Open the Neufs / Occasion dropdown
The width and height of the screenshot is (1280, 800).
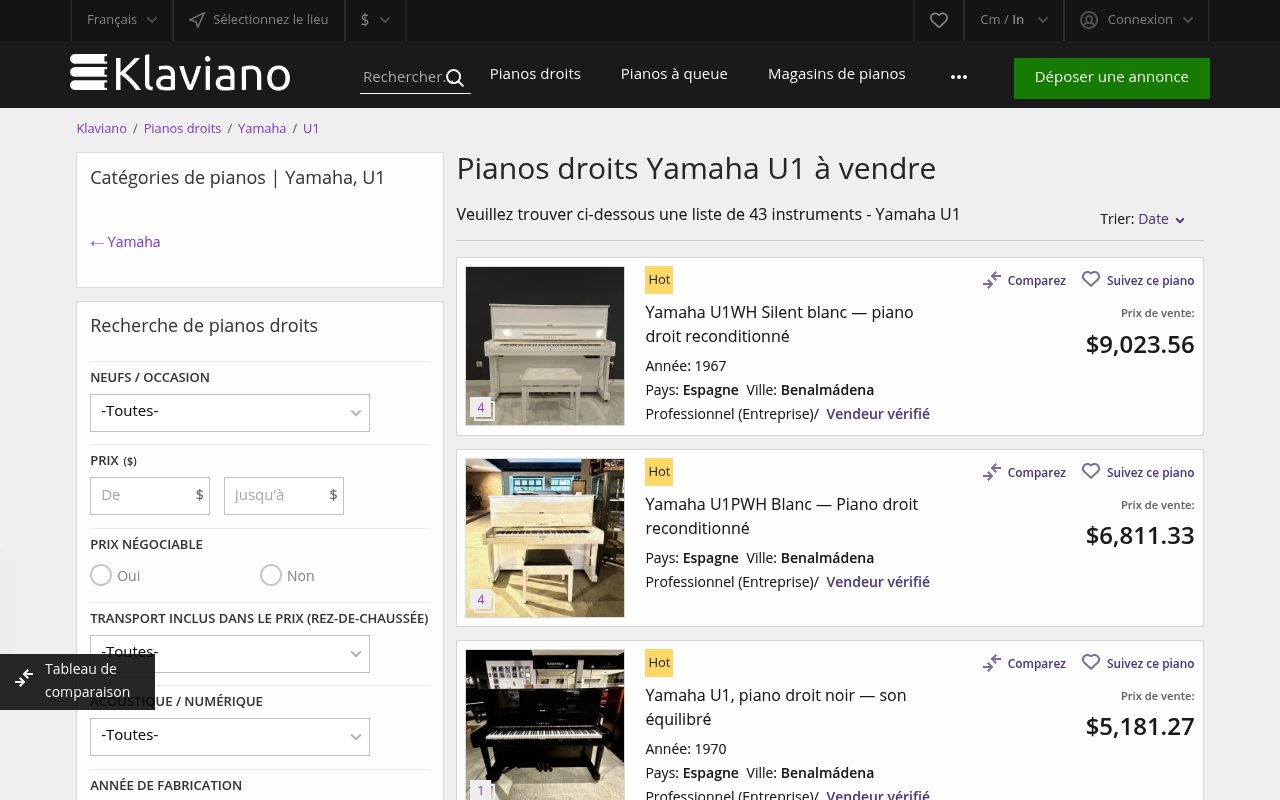[x=230, y=413]
